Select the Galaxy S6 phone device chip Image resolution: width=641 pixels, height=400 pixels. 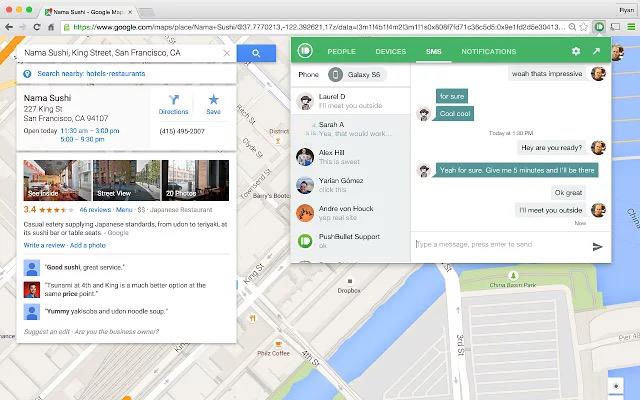pyautogui.click(x=357, y=74)
